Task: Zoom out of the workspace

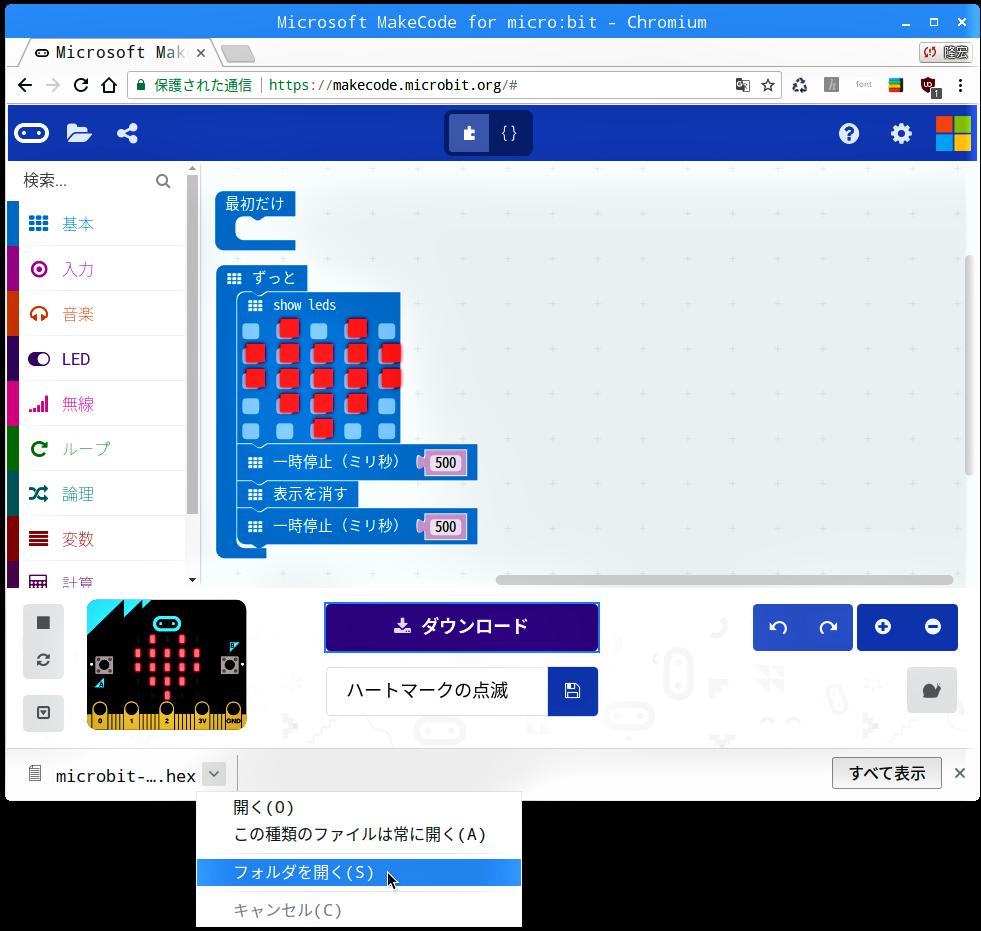Action: tap(933, 627)
